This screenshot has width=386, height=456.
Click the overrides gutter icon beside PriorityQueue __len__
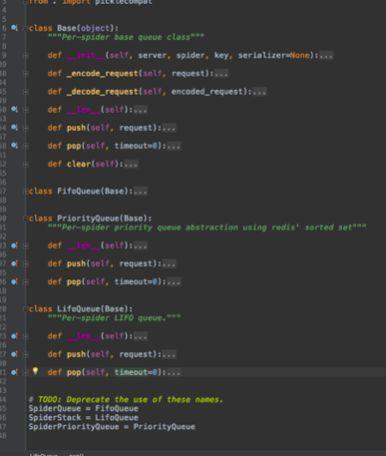click(x=14, y=245)
